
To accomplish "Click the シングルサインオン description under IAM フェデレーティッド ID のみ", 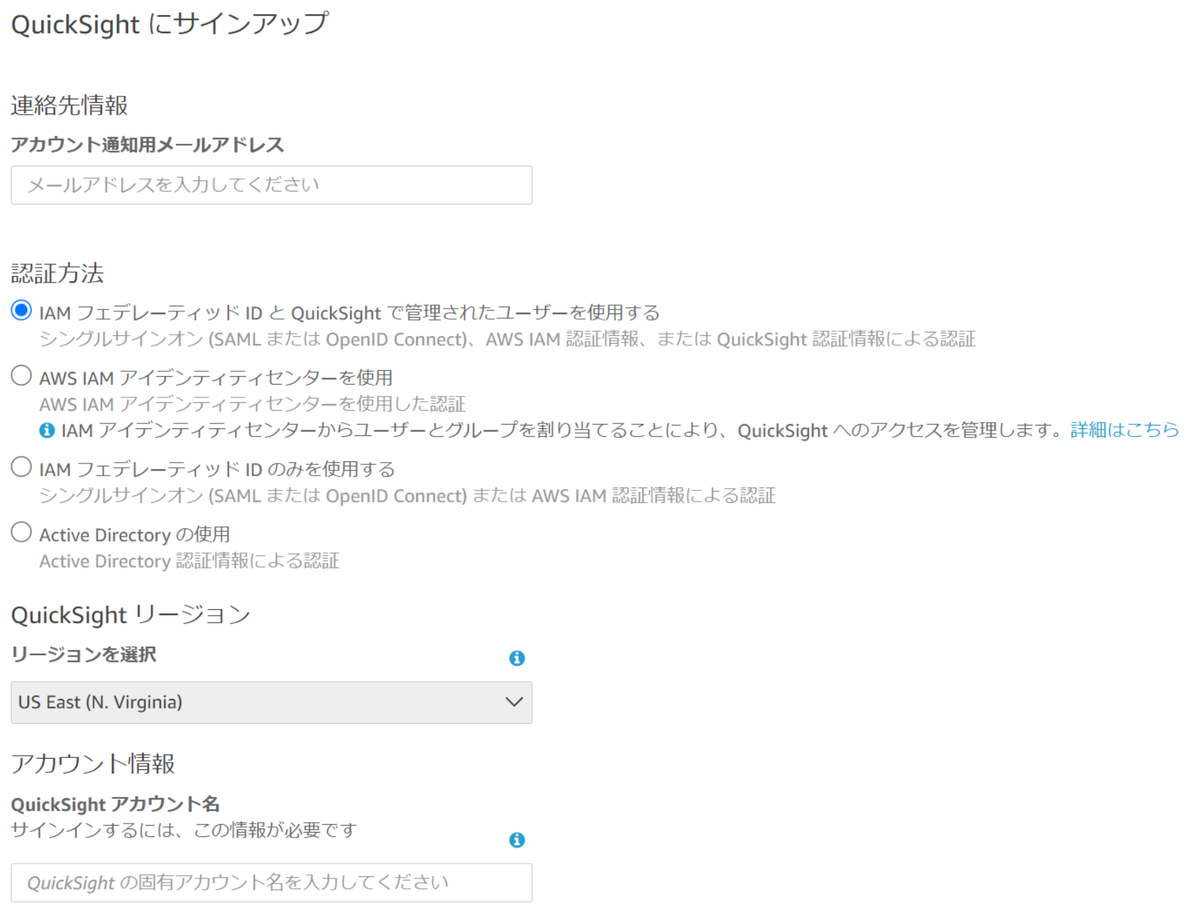I will 407,495.
